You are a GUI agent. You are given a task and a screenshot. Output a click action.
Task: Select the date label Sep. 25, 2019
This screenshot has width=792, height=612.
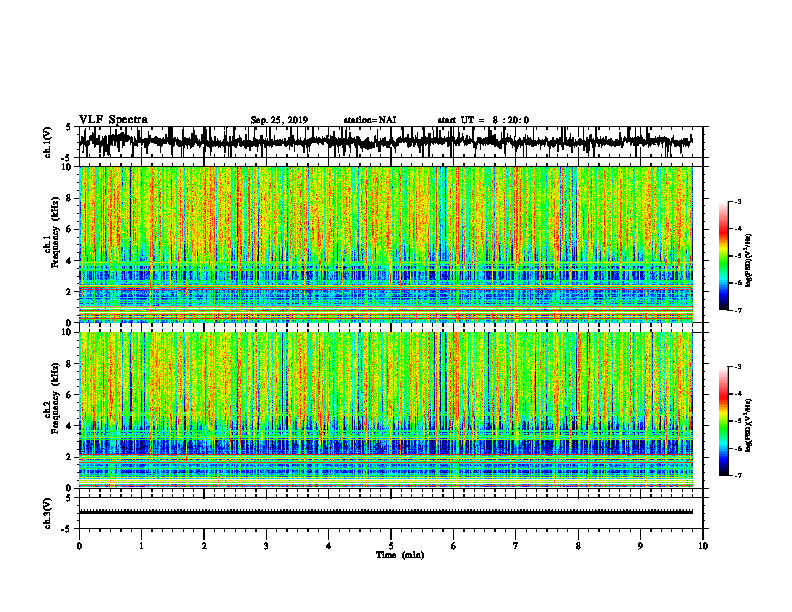coord(279,120)
